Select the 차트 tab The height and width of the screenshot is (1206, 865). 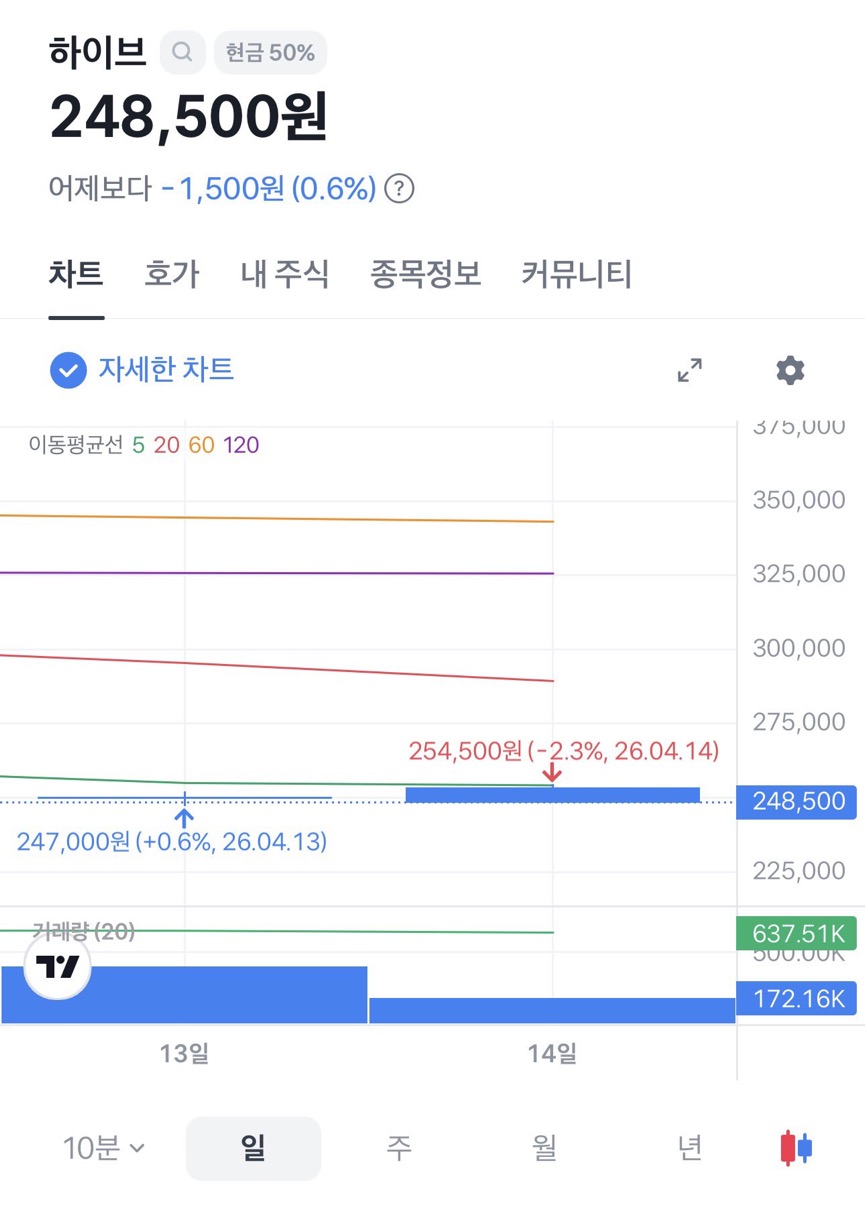point(76,274)
